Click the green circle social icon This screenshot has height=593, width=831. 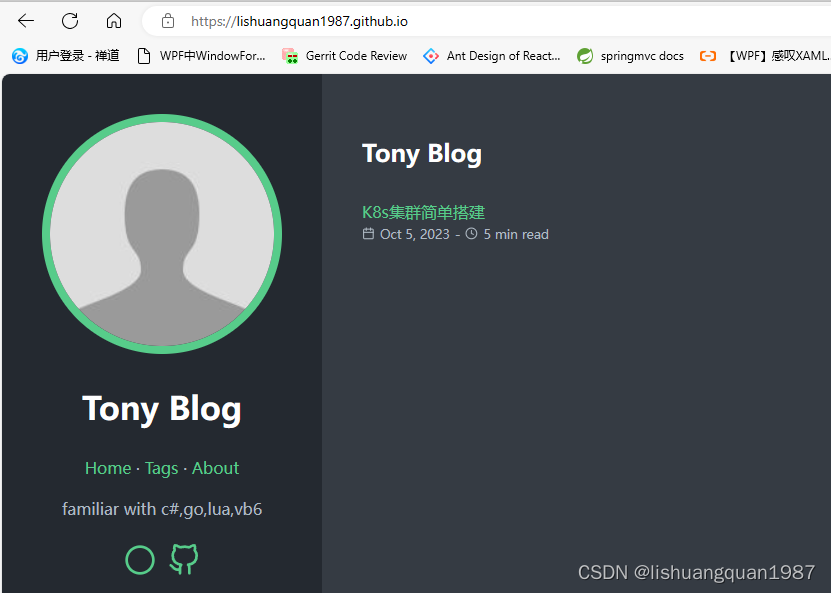[x=140, y=560]
